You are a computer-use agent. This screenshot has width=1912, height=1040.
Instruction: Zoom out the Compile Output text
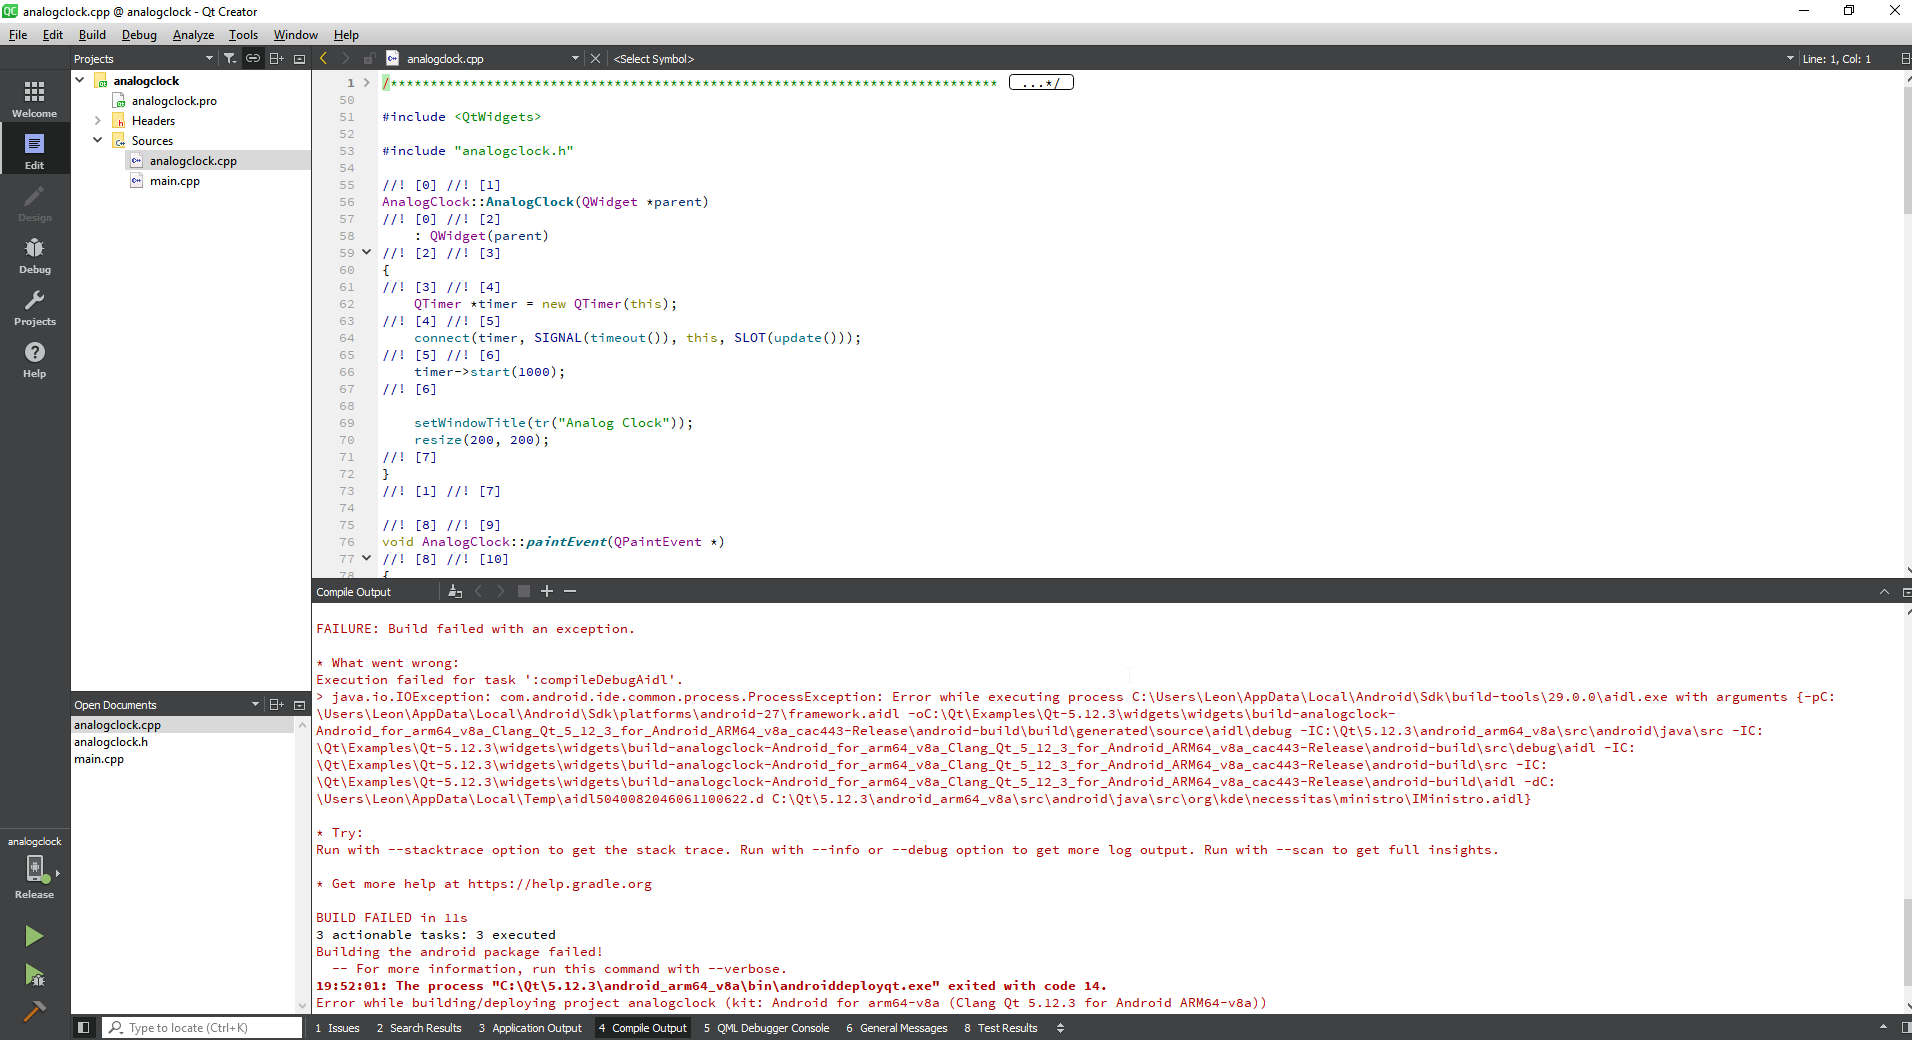point(570,592)
